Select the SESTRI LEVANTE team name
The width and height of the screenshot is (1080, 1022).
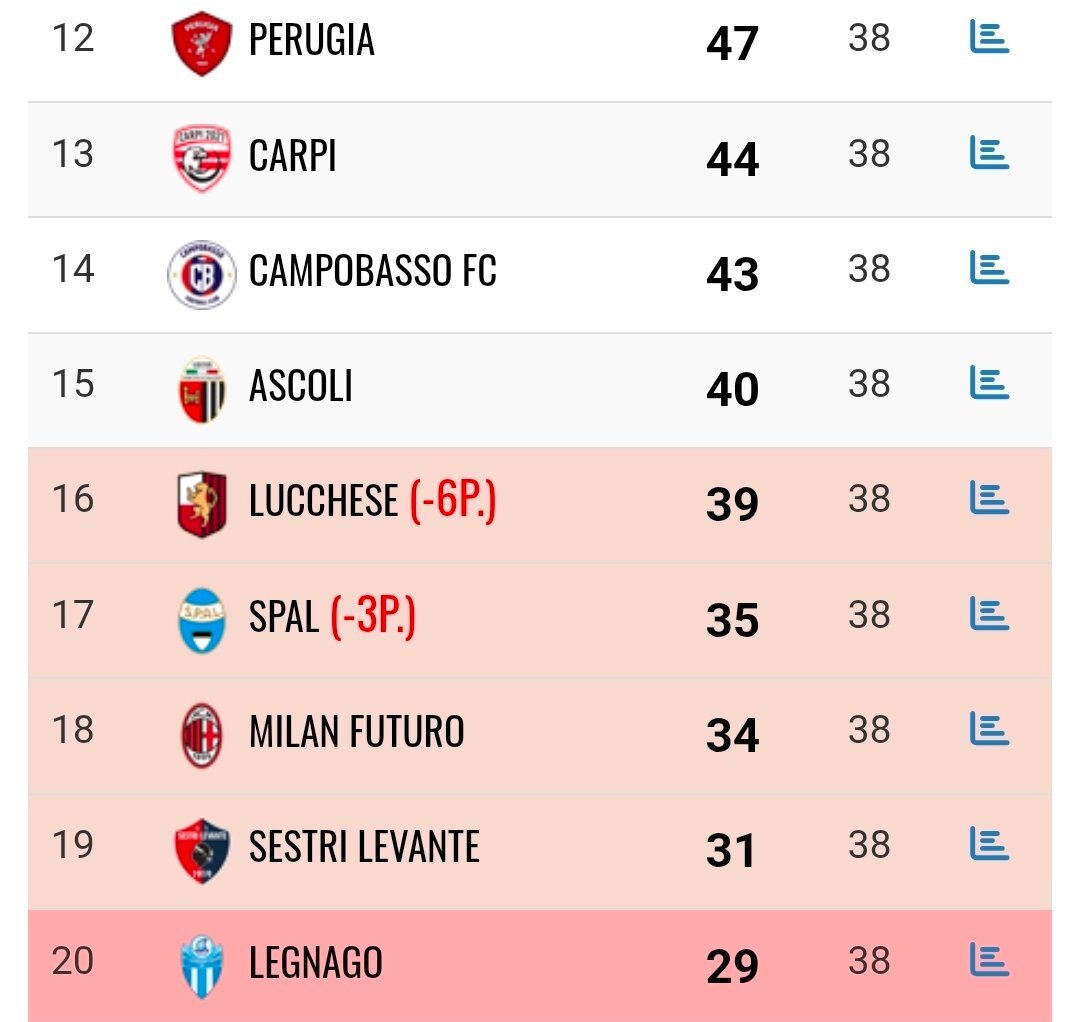(364, 848)
